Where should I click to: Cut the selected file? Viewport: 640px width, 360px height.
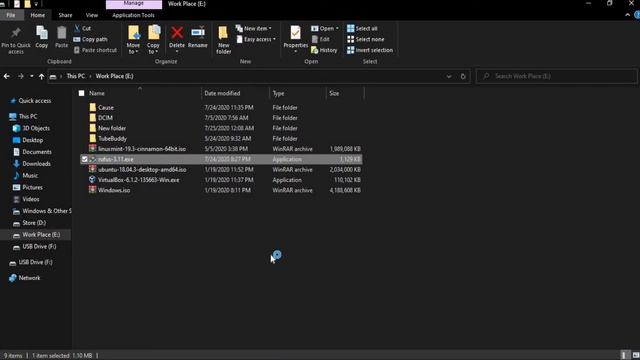click(82, 29)
